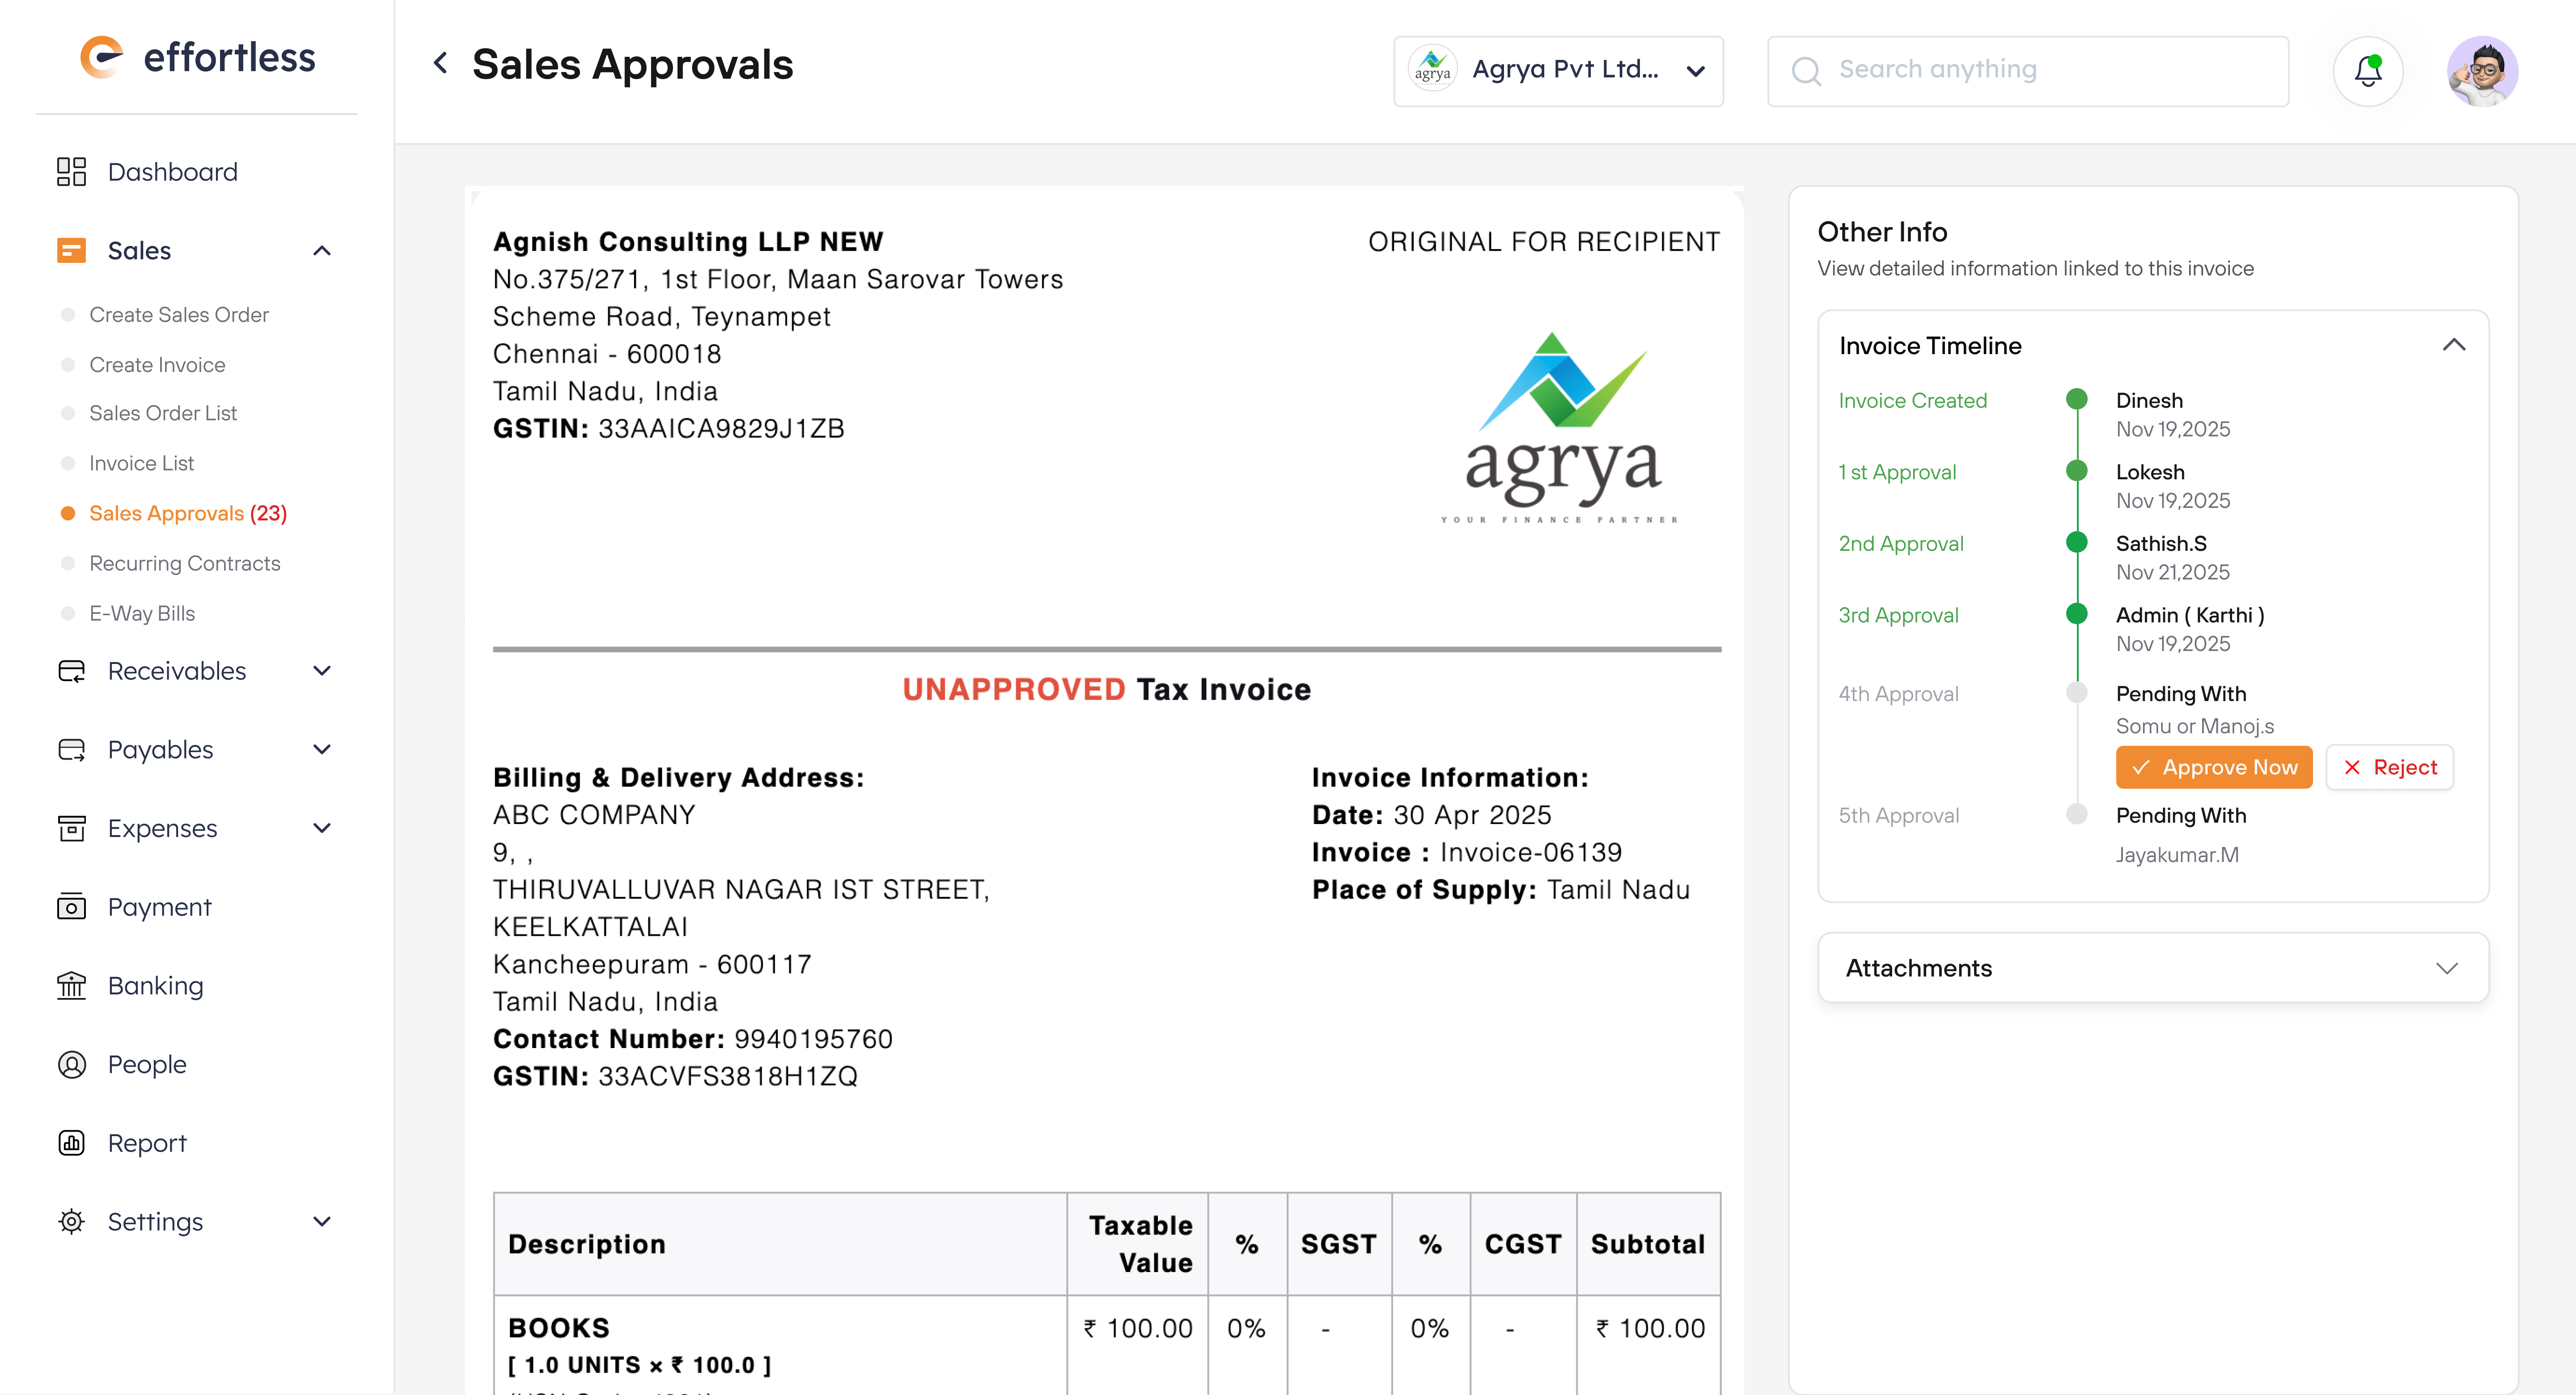
Task: Open the People section icon
Action: pos(71,1065)
